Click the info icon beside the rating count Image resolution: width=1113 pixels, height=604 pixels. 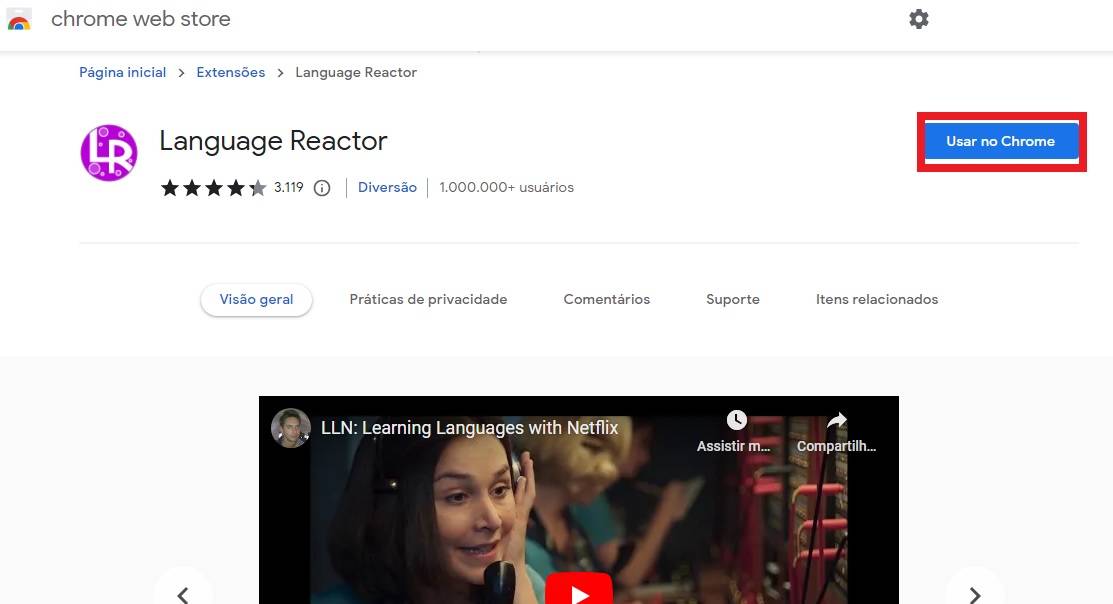tap(322, 188)
